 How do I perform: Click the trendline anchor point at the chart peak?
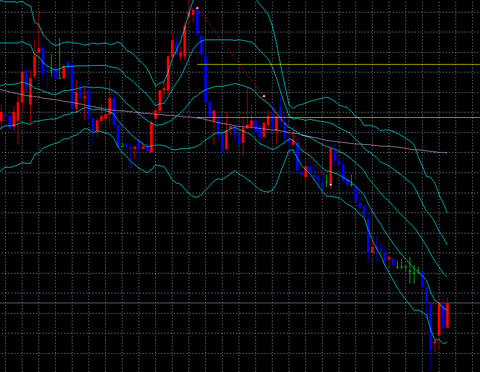197,8
